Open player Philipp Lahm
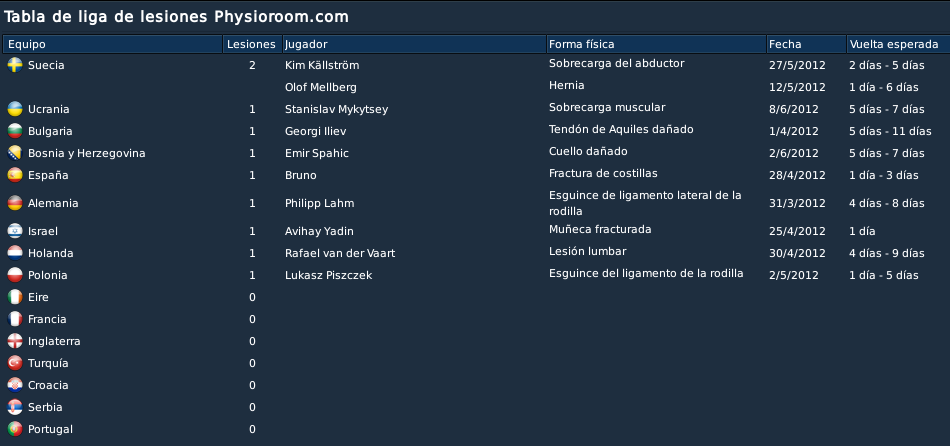The height and width of the screenshot is (446, 950). coord(319,203)
